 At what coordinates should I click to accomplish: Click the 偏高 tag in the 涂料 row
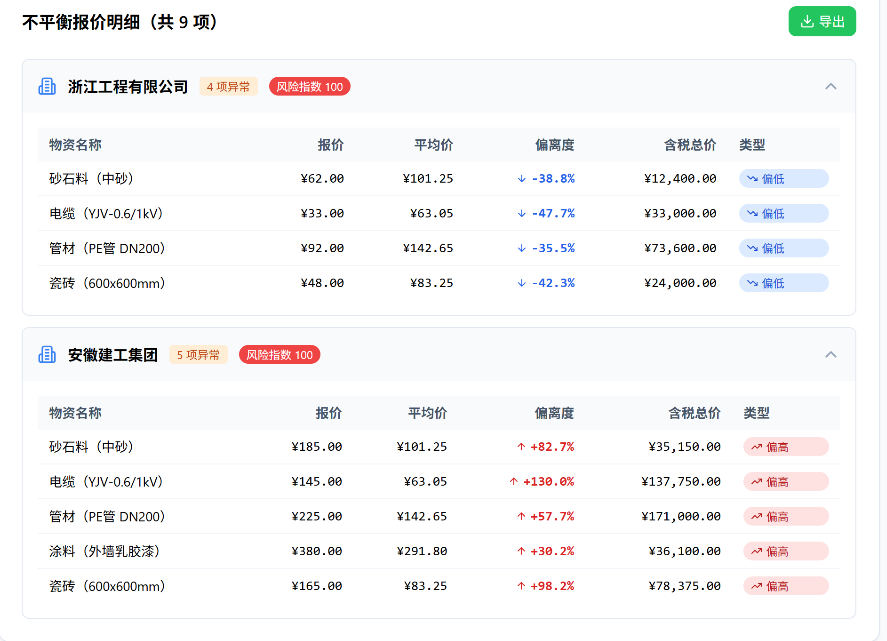coord(786,551)
